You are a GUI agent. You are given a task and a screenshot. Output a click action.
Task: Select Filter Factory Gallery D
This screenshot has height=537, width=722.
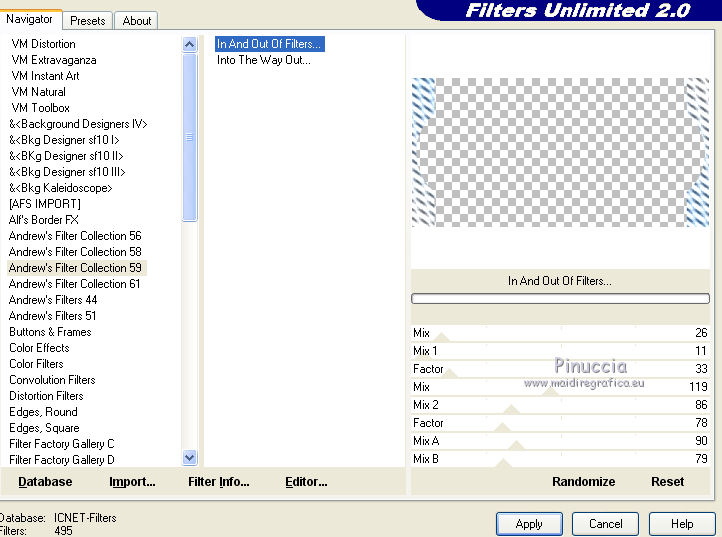62,460
